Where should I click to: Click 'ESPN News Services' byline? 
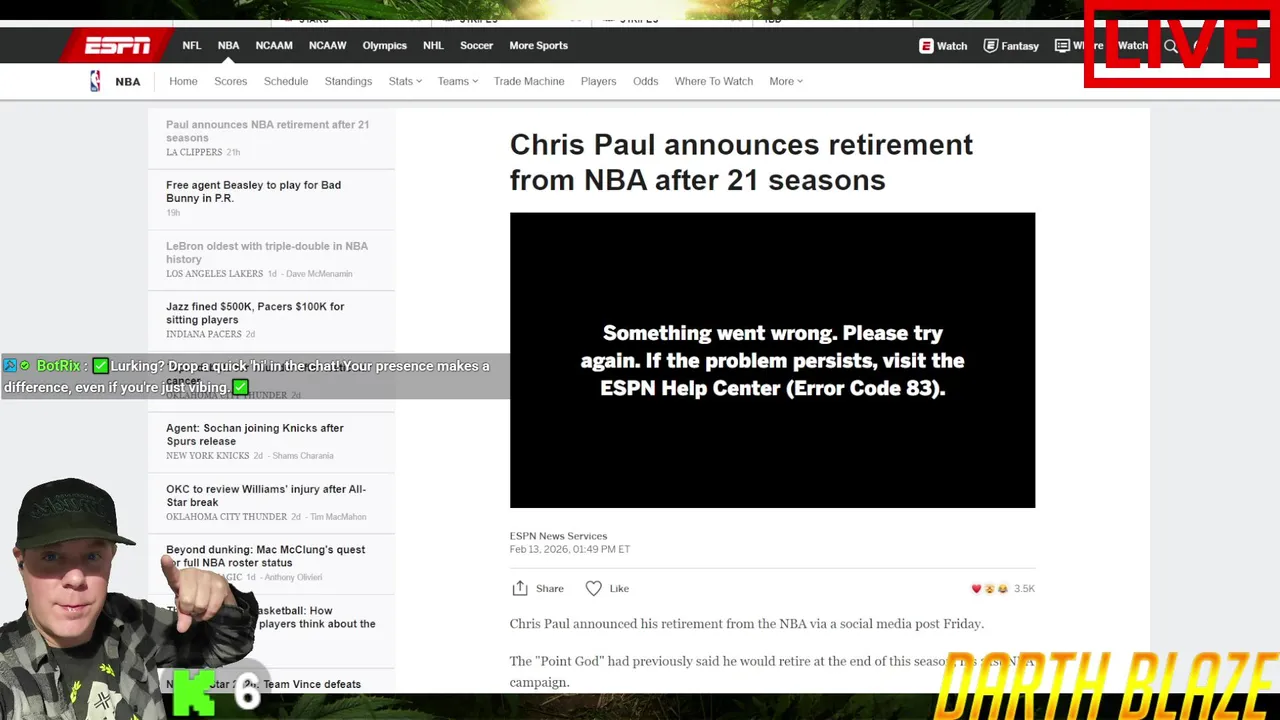[558, 536]
